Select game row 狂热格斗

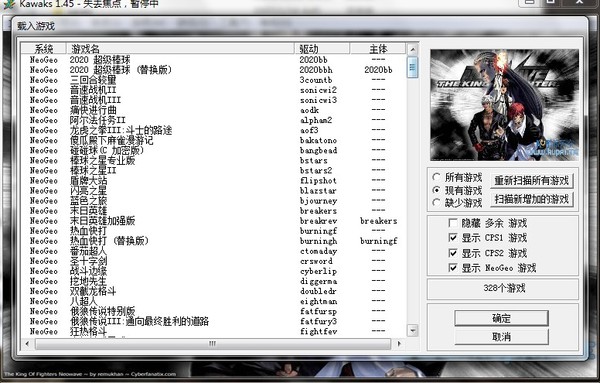(x=213, y=331)
